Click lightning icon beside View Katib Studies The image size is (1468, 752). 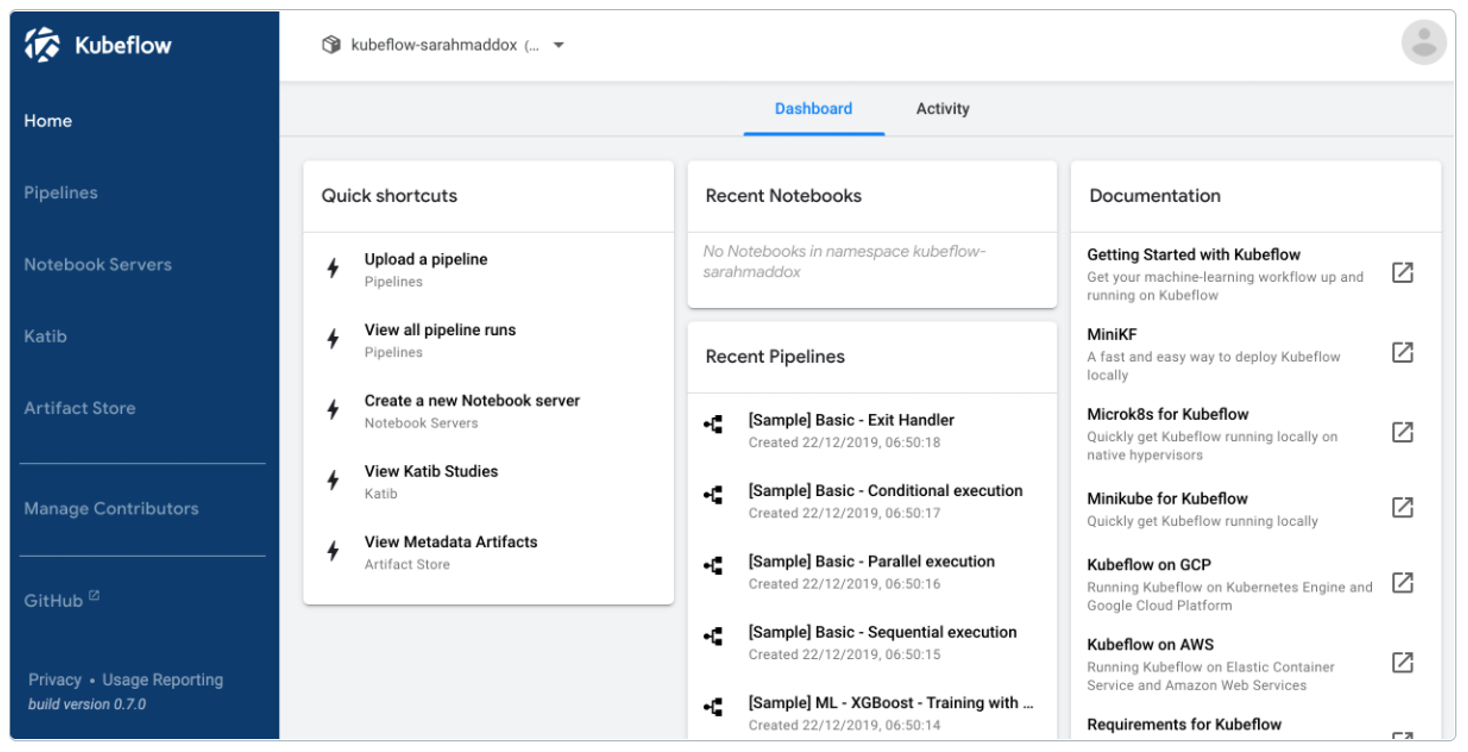pyautogui.click(x=334, y=480)
